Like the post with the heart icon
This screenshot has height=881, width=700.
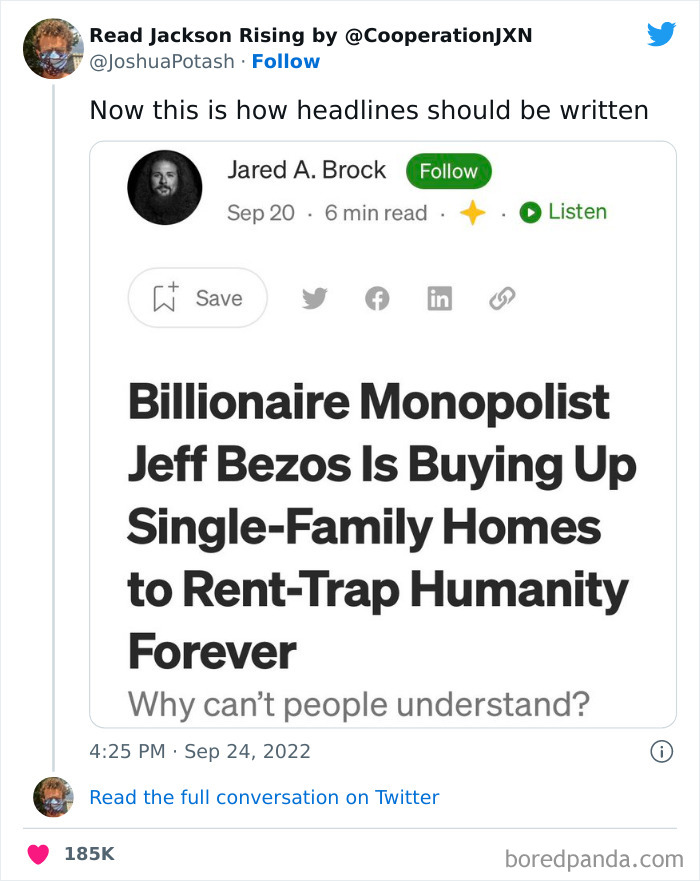click(37, 853)
